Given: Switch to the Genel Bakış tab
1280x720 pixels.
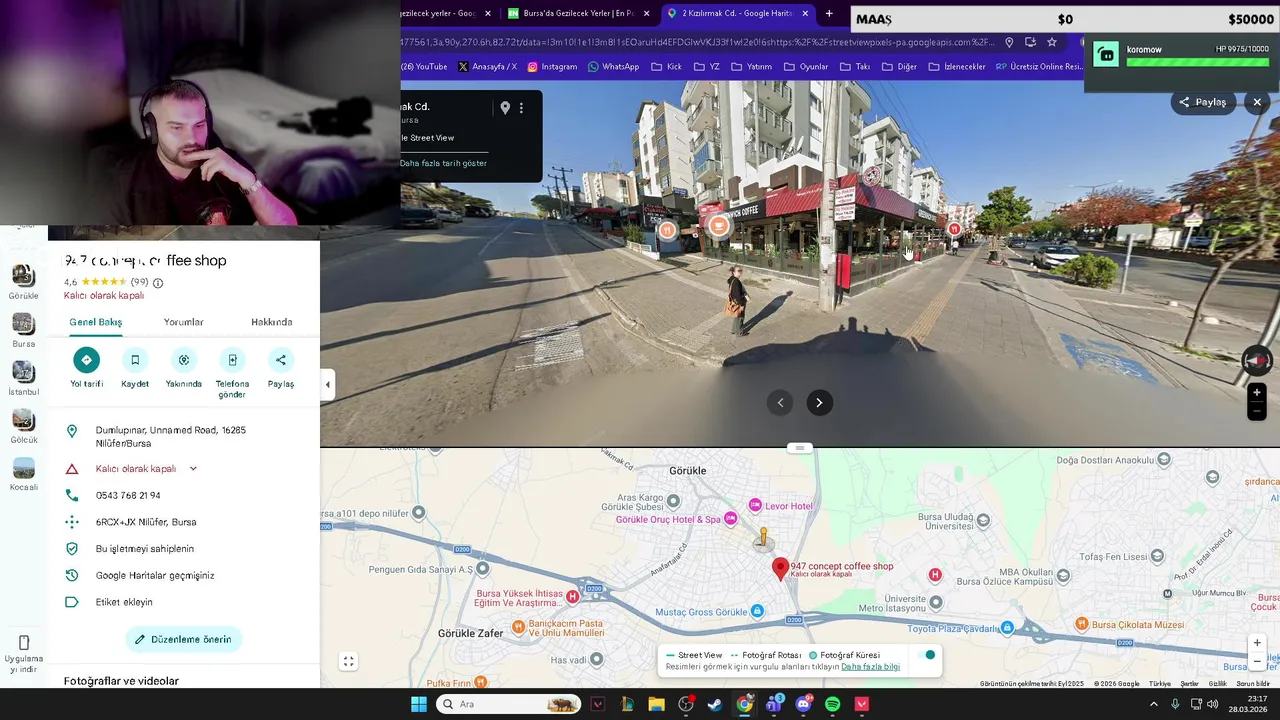Looking at the screenshot, I should [x=95, y=322].
